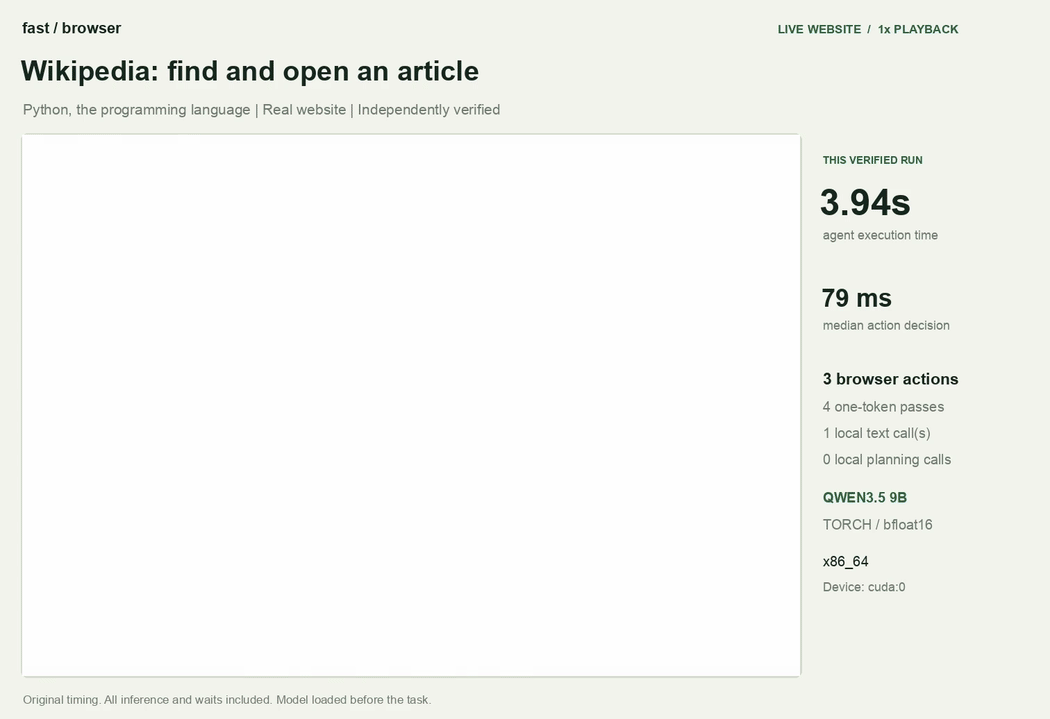Viewport: 1050px width, 719px height.
Task: Click the 'Device: cuda:0' text
Action: coord(864,587)
